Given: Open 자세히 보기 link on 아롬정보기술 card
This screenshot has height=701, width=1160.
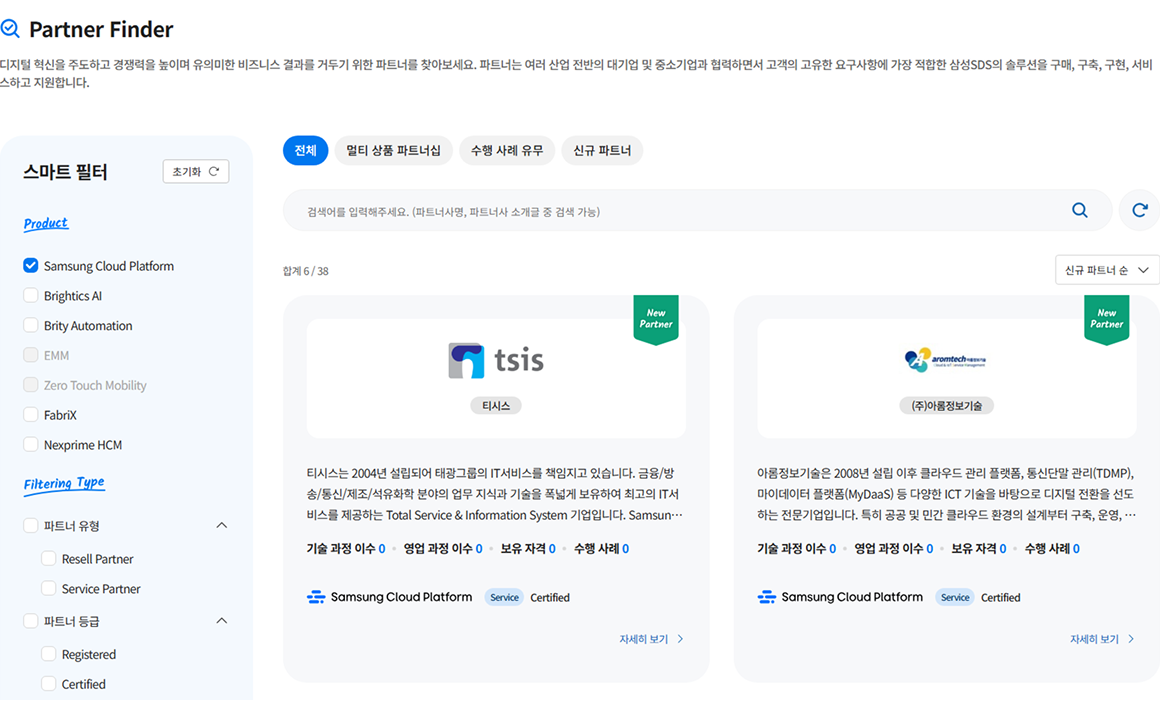Looking at the screenshot, I should pos(1102,639).
